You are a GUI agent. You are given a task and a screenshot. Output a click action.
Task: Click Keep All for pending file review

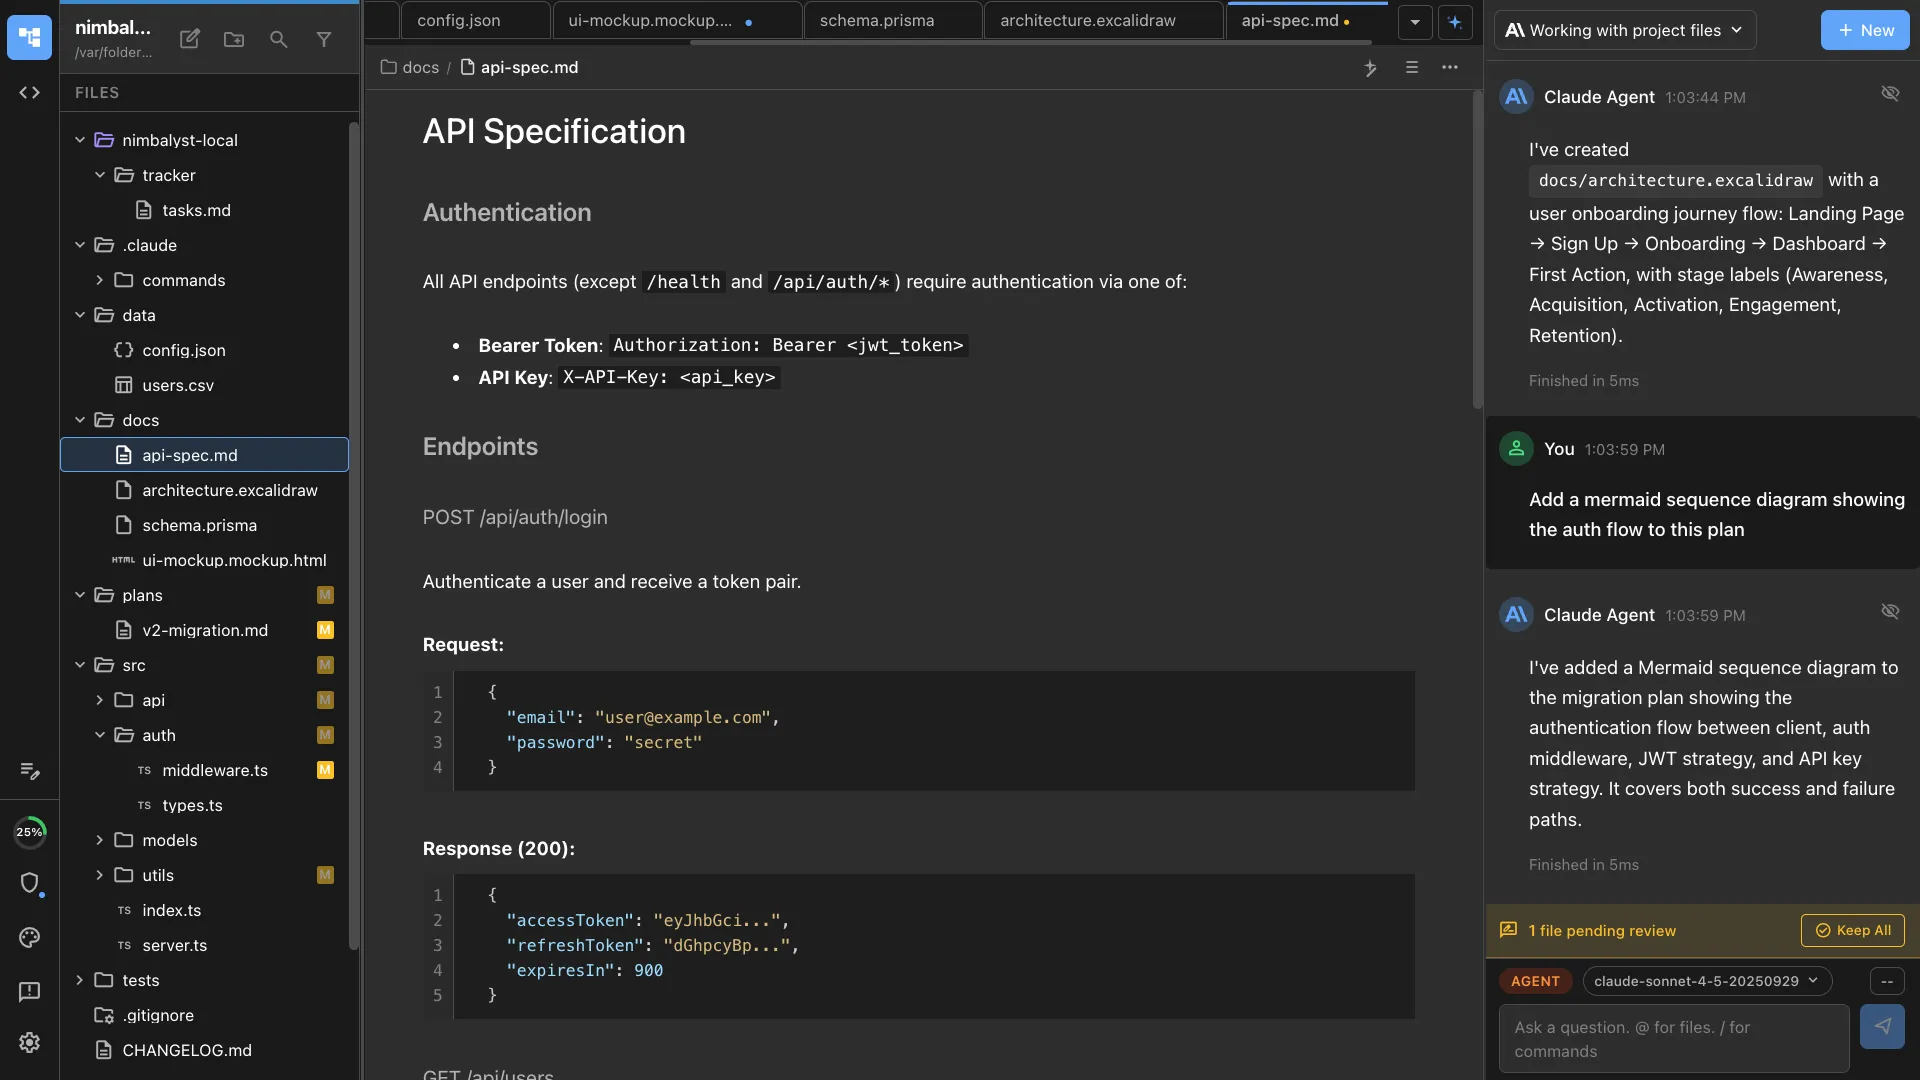pyautogui.click(x=1853, y=930)
